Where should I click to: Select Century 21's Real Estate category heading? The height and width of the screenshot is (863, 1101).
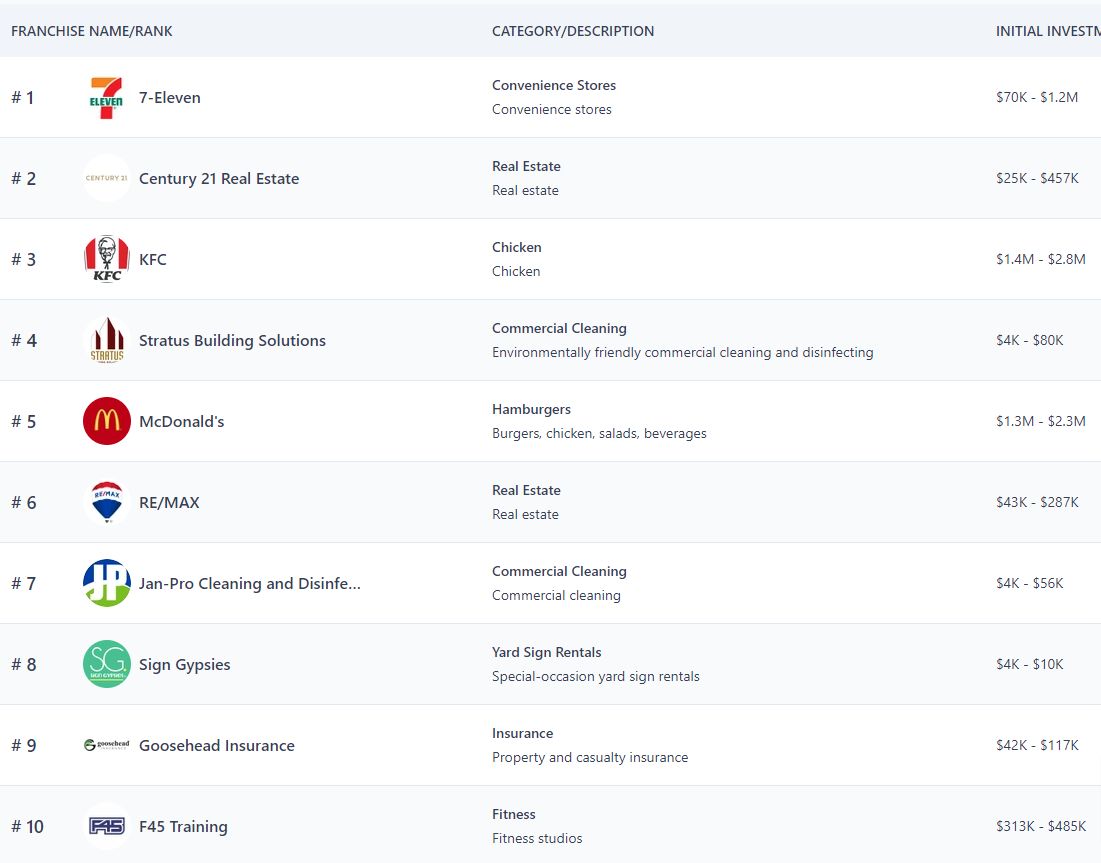pos(527,166)
